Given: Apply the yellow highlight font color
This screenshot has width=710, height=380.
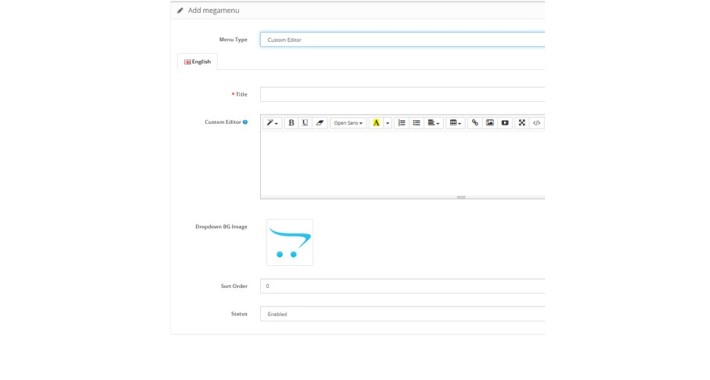Looking at the screenshot, I should (376, 123).
